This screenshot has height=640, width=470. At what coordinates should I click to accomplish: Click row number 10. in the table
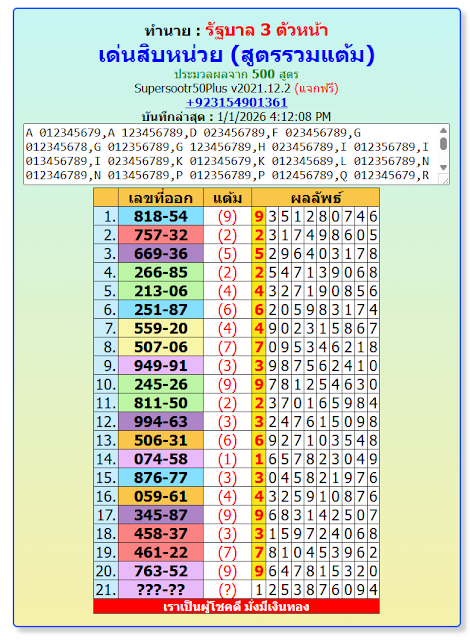(x=106, y=384)
